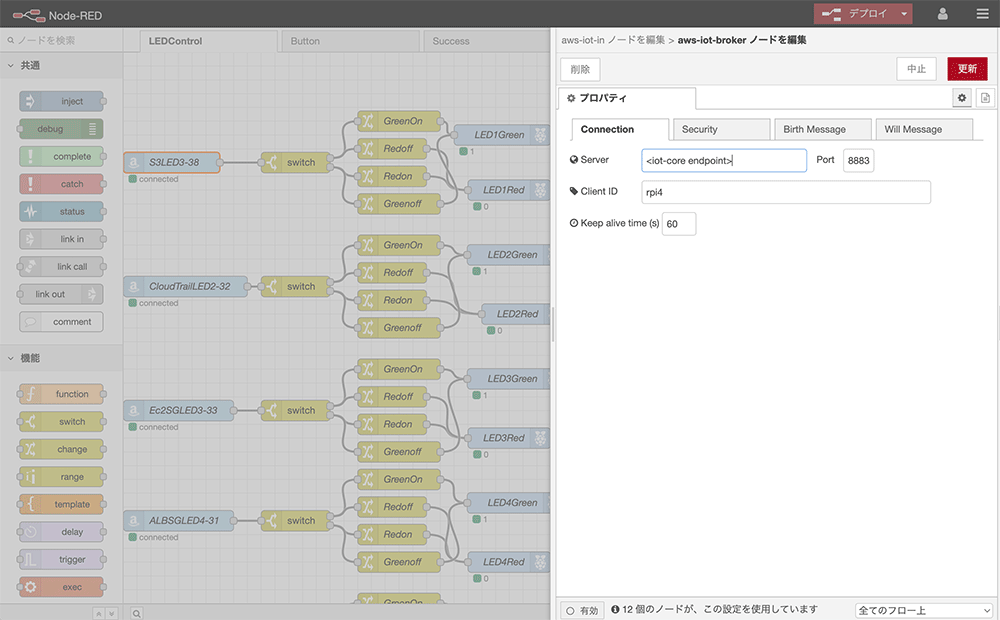
Task: Open the 全てのフロー上 scope dropdown
Action: click(924, 610)
